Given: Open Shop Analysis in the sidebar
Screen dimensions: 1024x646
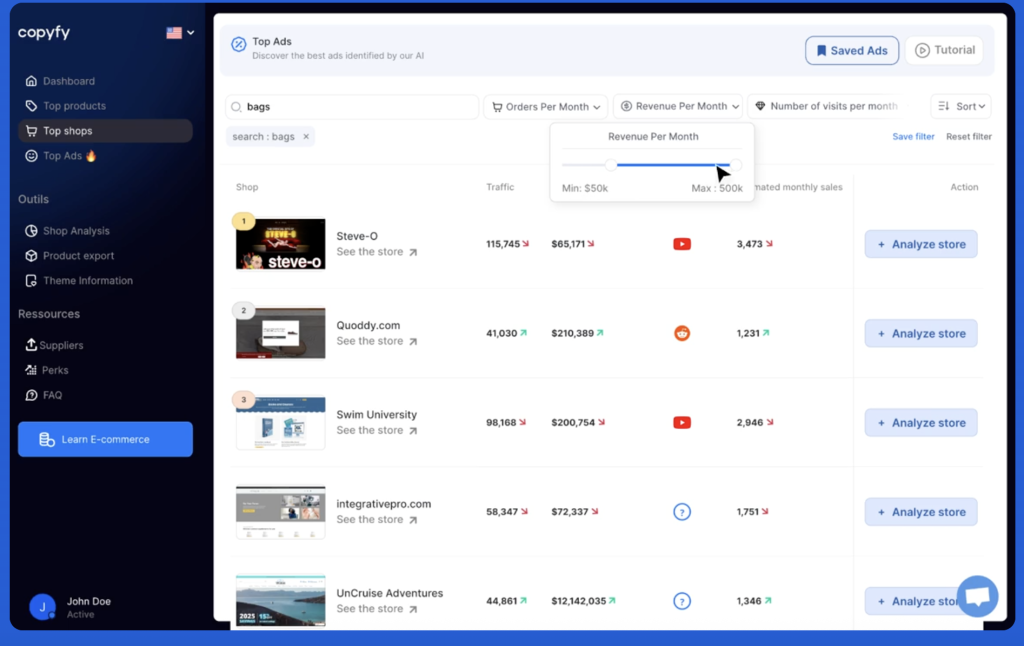Looking at the screenshot, I should (x=75, y=231).
